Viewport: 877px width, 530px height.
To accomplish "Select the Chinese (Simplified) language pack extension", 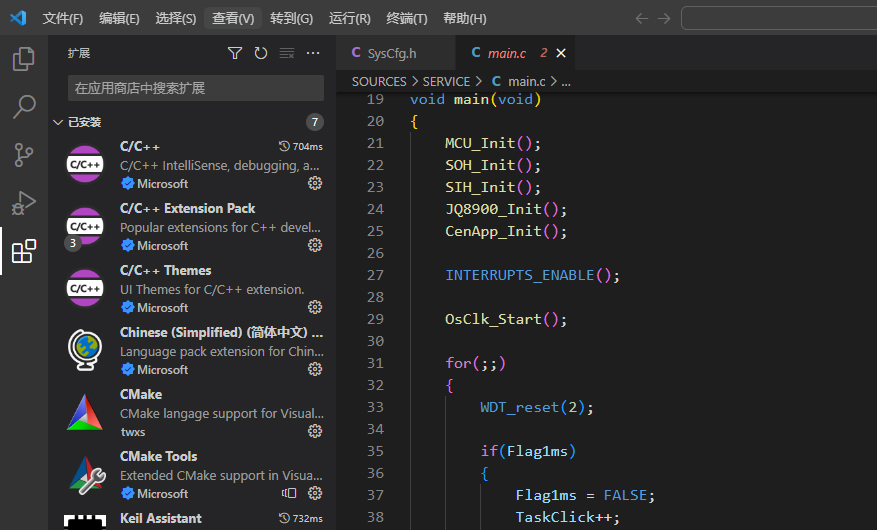I will 220,350.
